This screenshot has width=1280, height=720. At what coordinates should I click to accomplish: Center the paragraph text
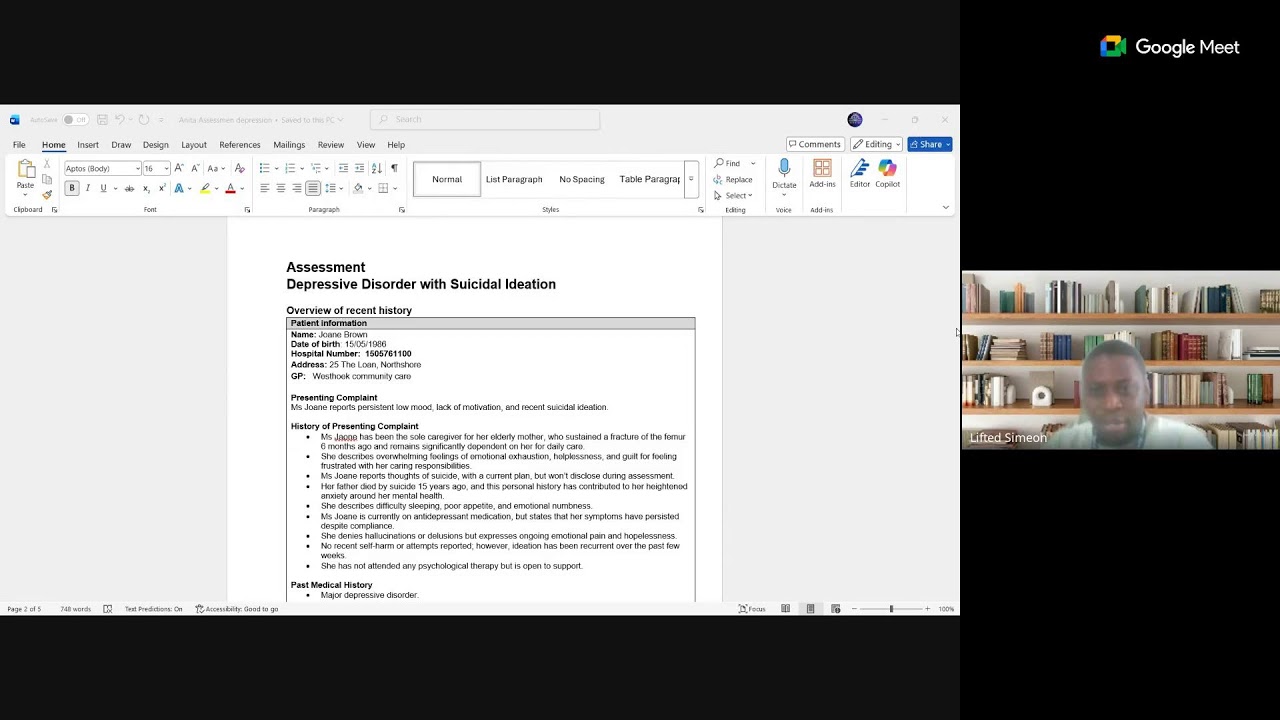pos(280,188)
